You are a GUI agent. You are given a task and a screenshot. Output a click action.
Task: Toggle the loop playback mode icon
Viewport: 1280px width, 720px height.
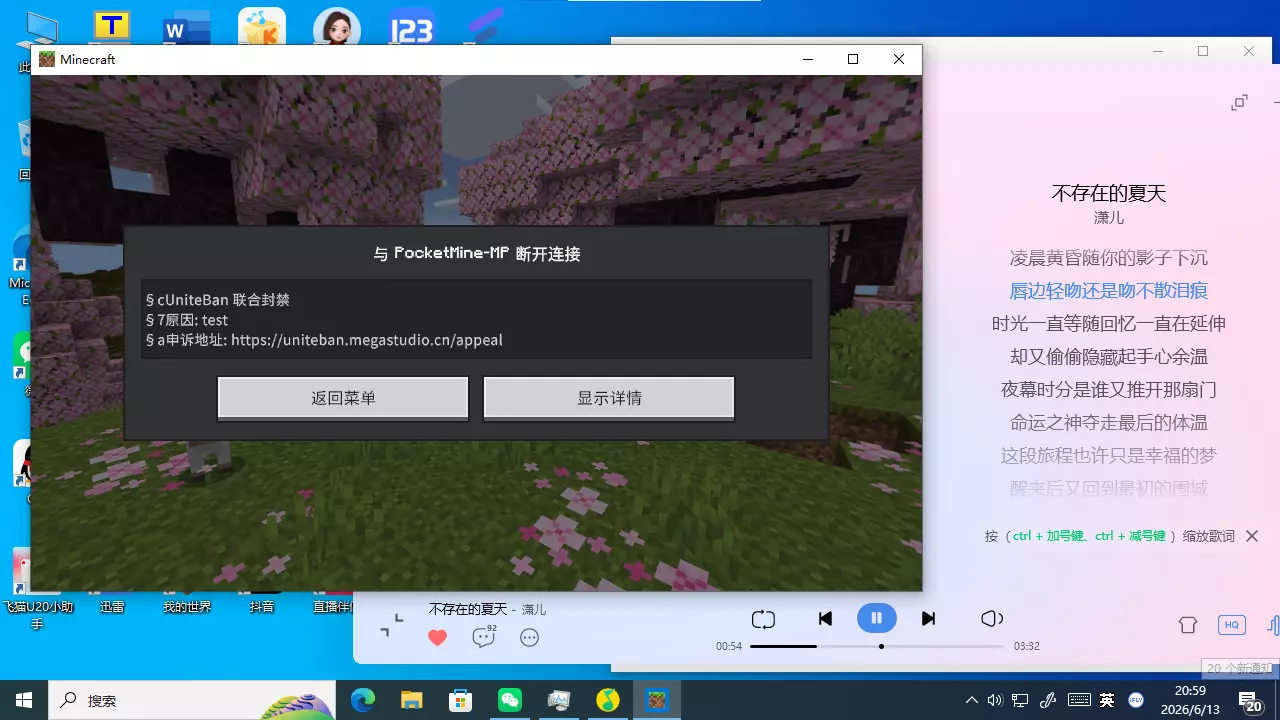(x=763, y=619)
